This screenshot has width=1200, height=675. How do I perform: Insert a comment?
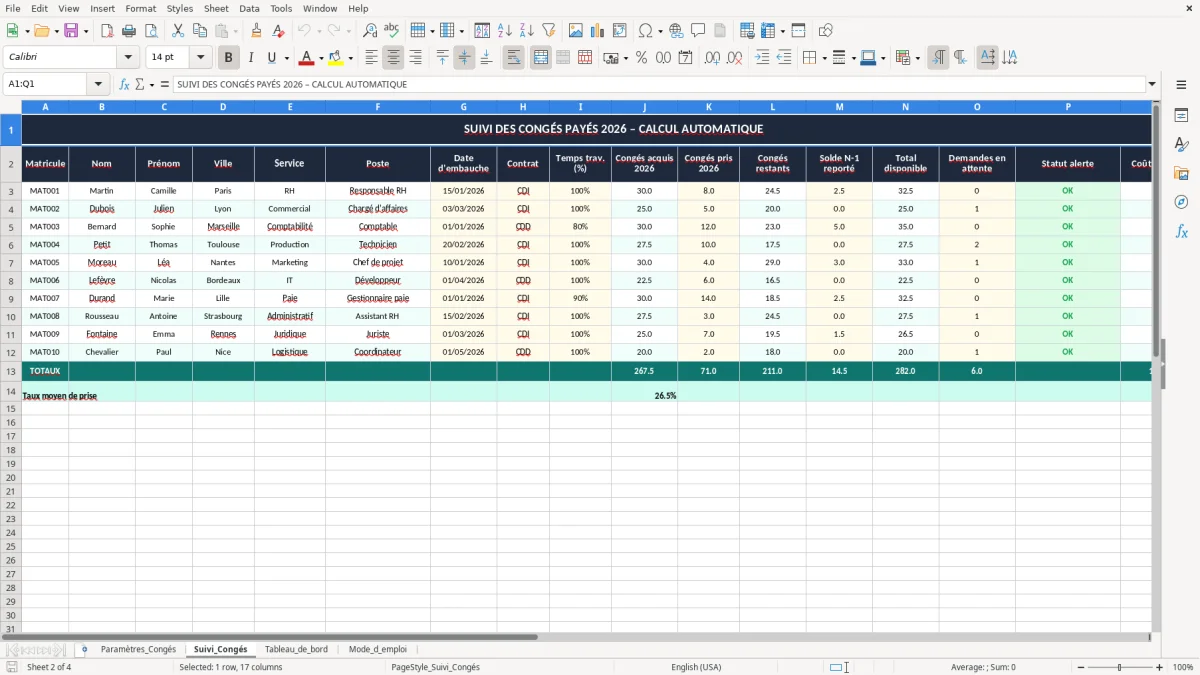pyautogui.click(x=698, y=31)
